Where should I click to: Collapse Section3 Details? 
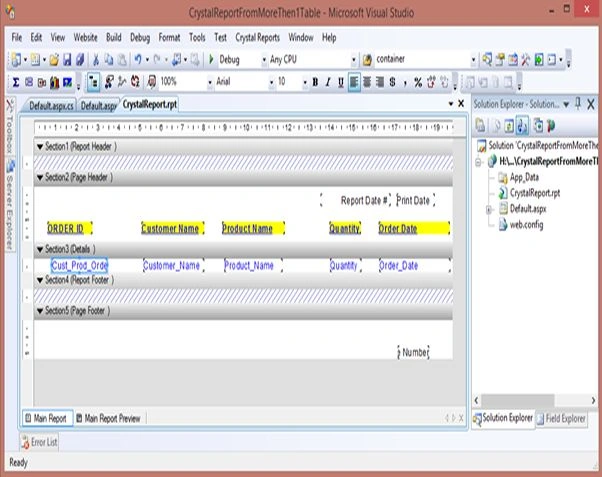[x=40, y=249]
